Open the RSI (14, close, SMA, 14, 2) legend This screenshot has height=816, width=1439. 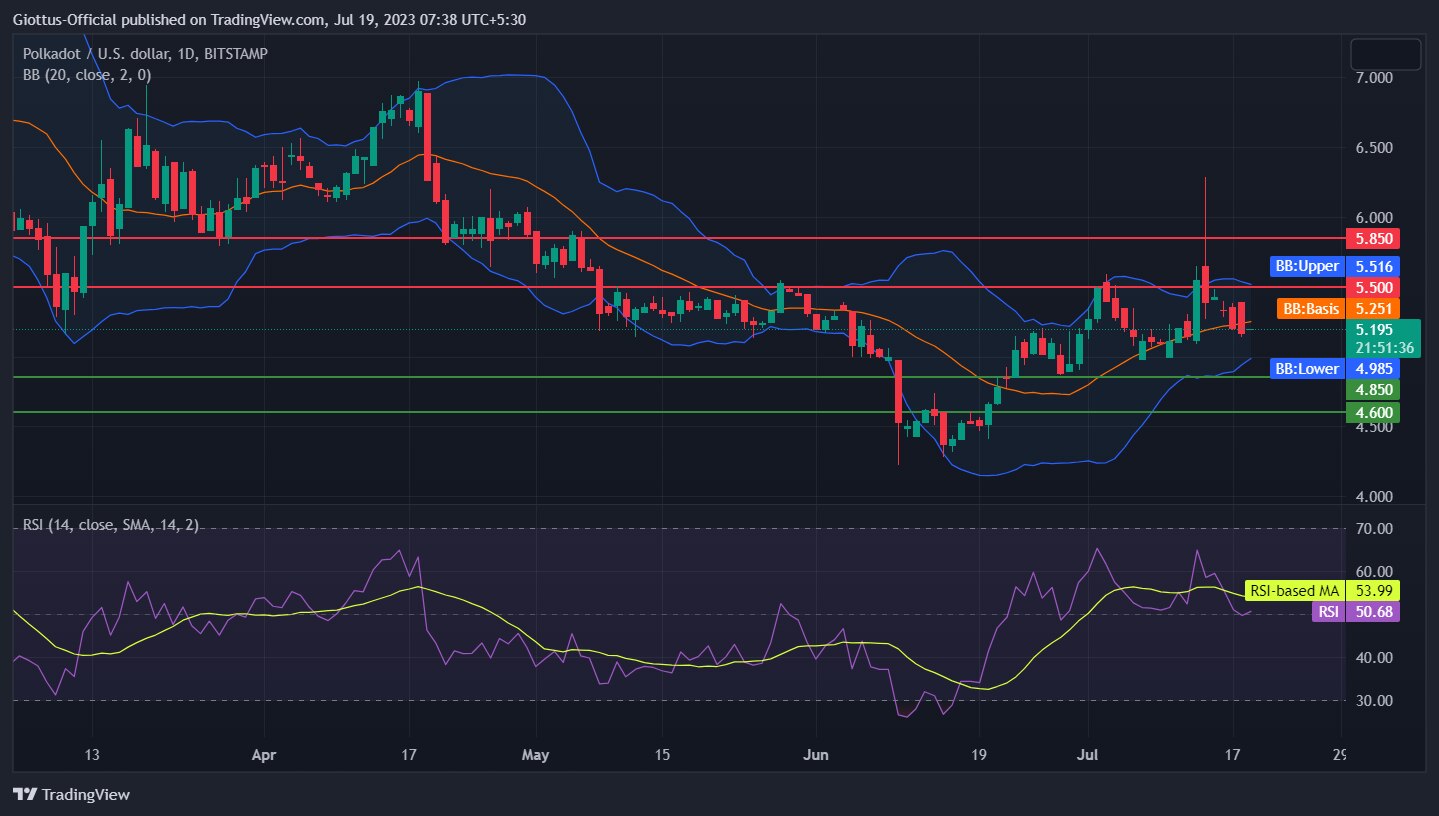pos(110,525)
